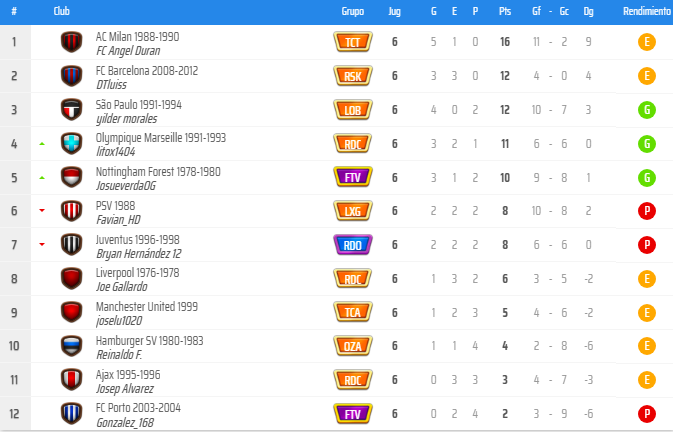Open the purple RDO group badge
The height and width of the screenshot is (432, 673).
352,245
